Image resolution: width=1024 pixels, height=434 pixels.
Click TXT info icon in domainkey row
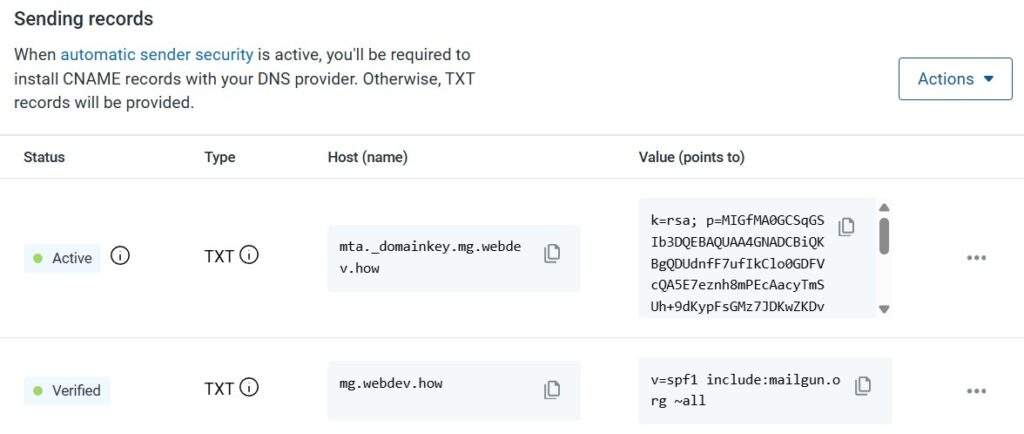pos(249,256)
